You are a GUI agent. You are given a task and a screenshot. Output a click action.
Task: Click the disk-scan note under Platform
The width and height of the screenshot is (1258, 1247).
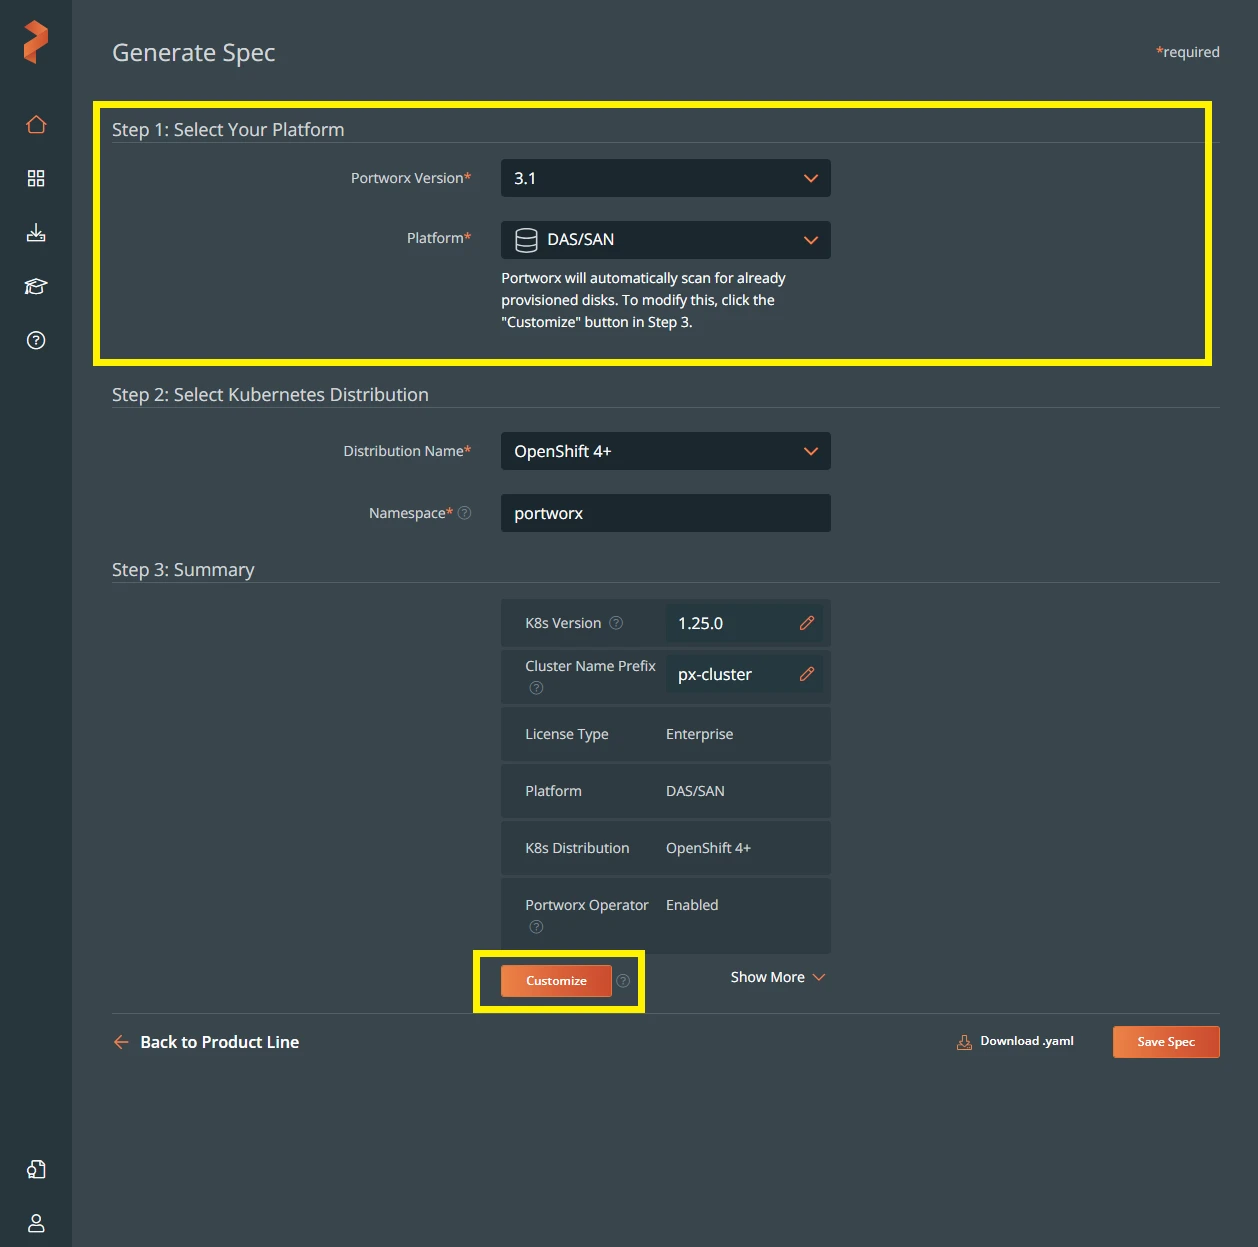pos(643,300)
